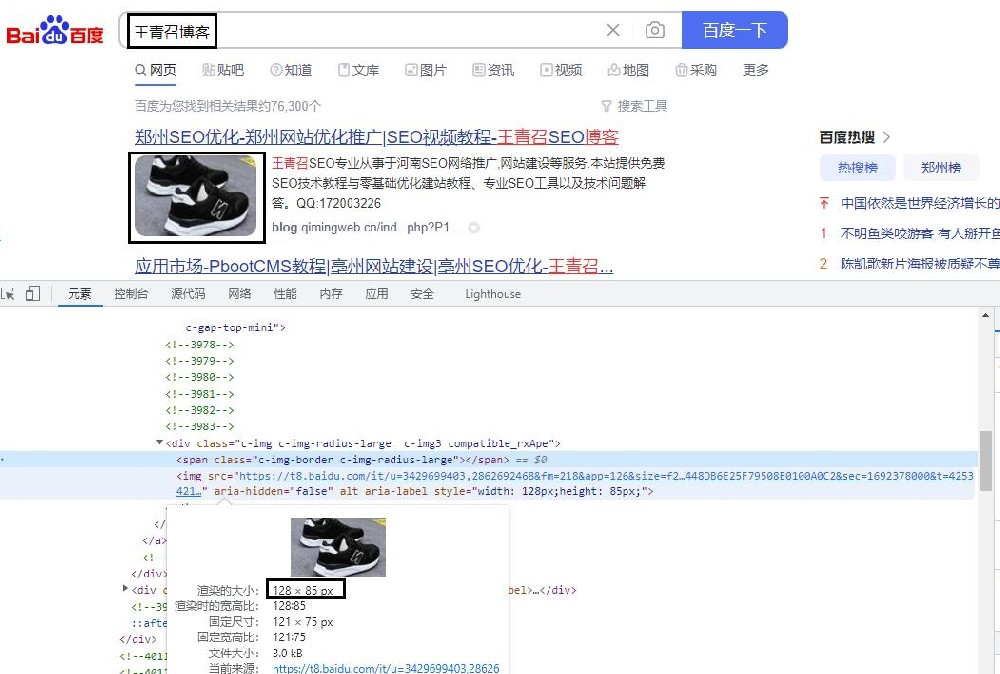
Task: Click the dropdown icon after the result URL
Action: point(474,227)
